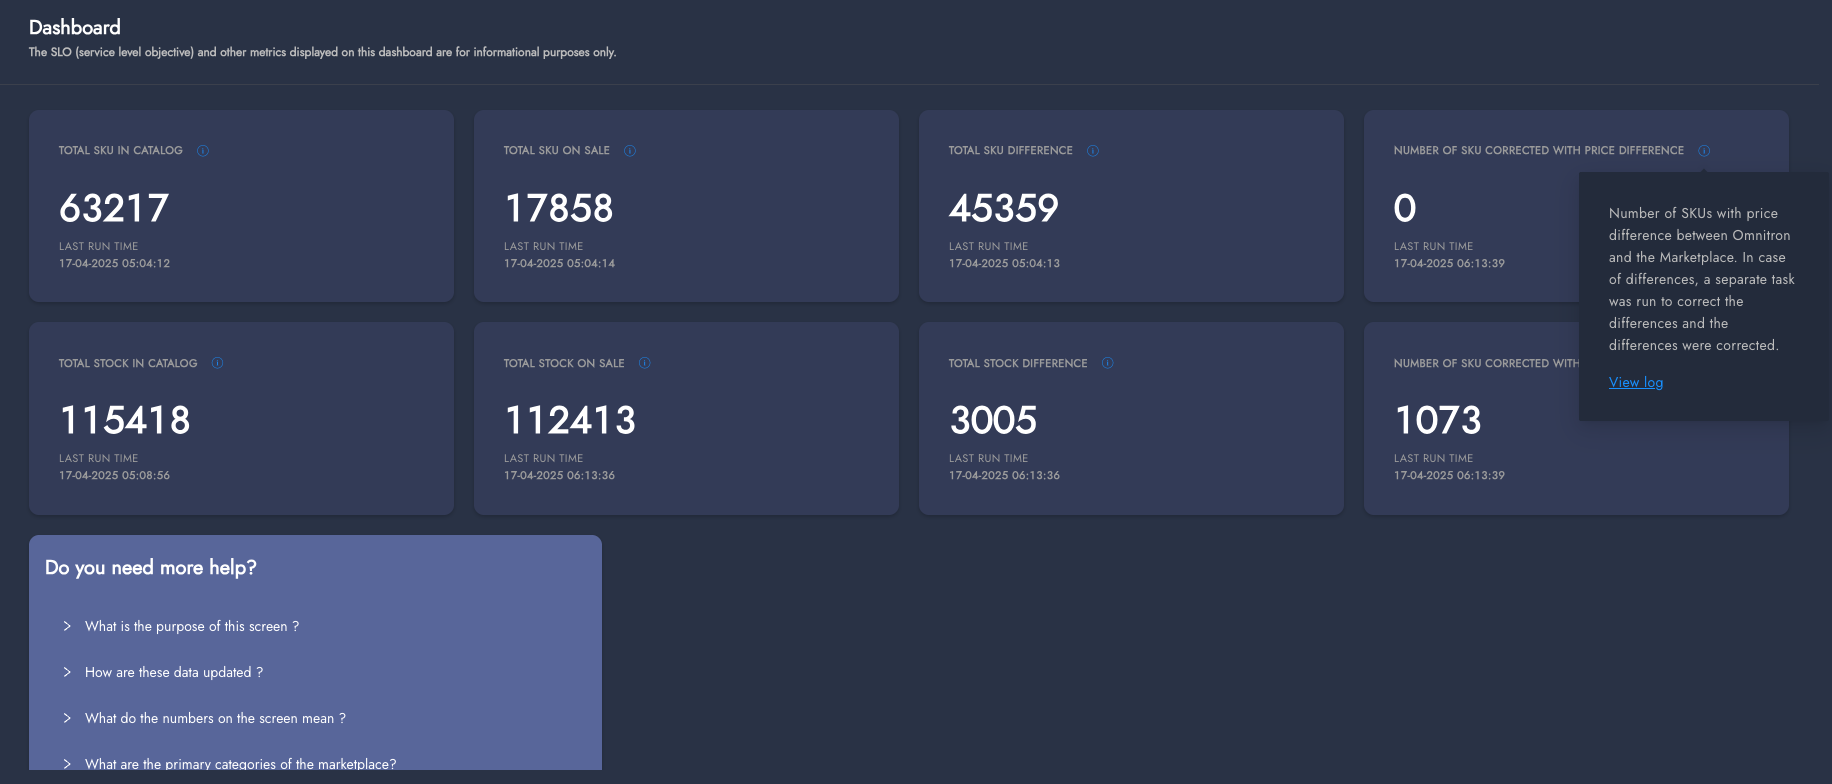
Task: Expand the primary categories of the marketplace question
Action: (240, 763)
